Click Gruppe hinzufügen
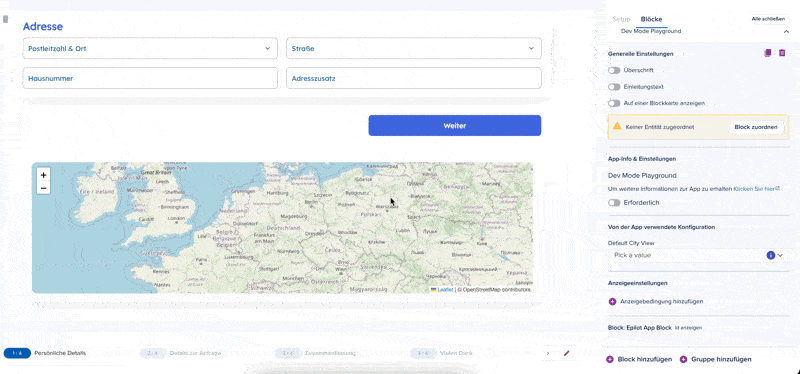Image resolution: width=800 pixels, height=374 pixels. click(x=721, y=359)
